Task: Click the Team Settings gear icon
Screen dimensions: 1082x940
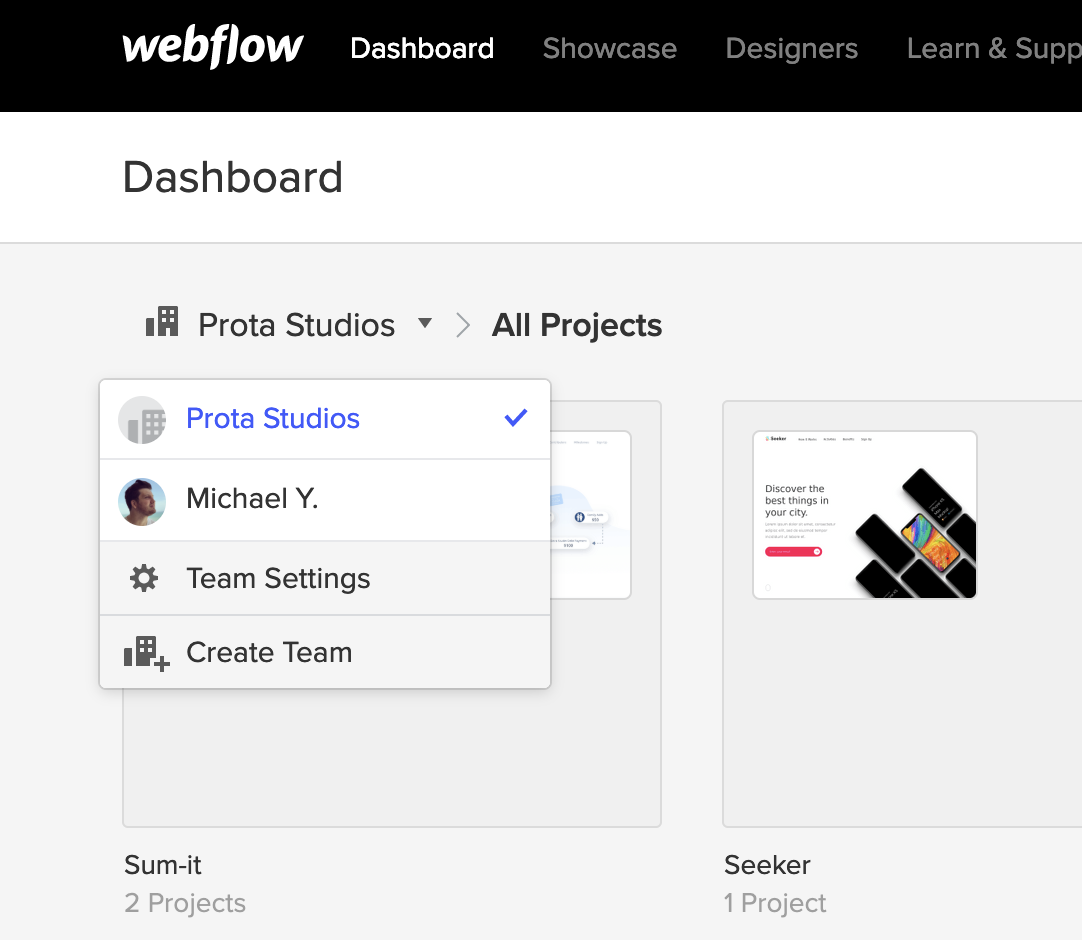Action: [144, 578]
